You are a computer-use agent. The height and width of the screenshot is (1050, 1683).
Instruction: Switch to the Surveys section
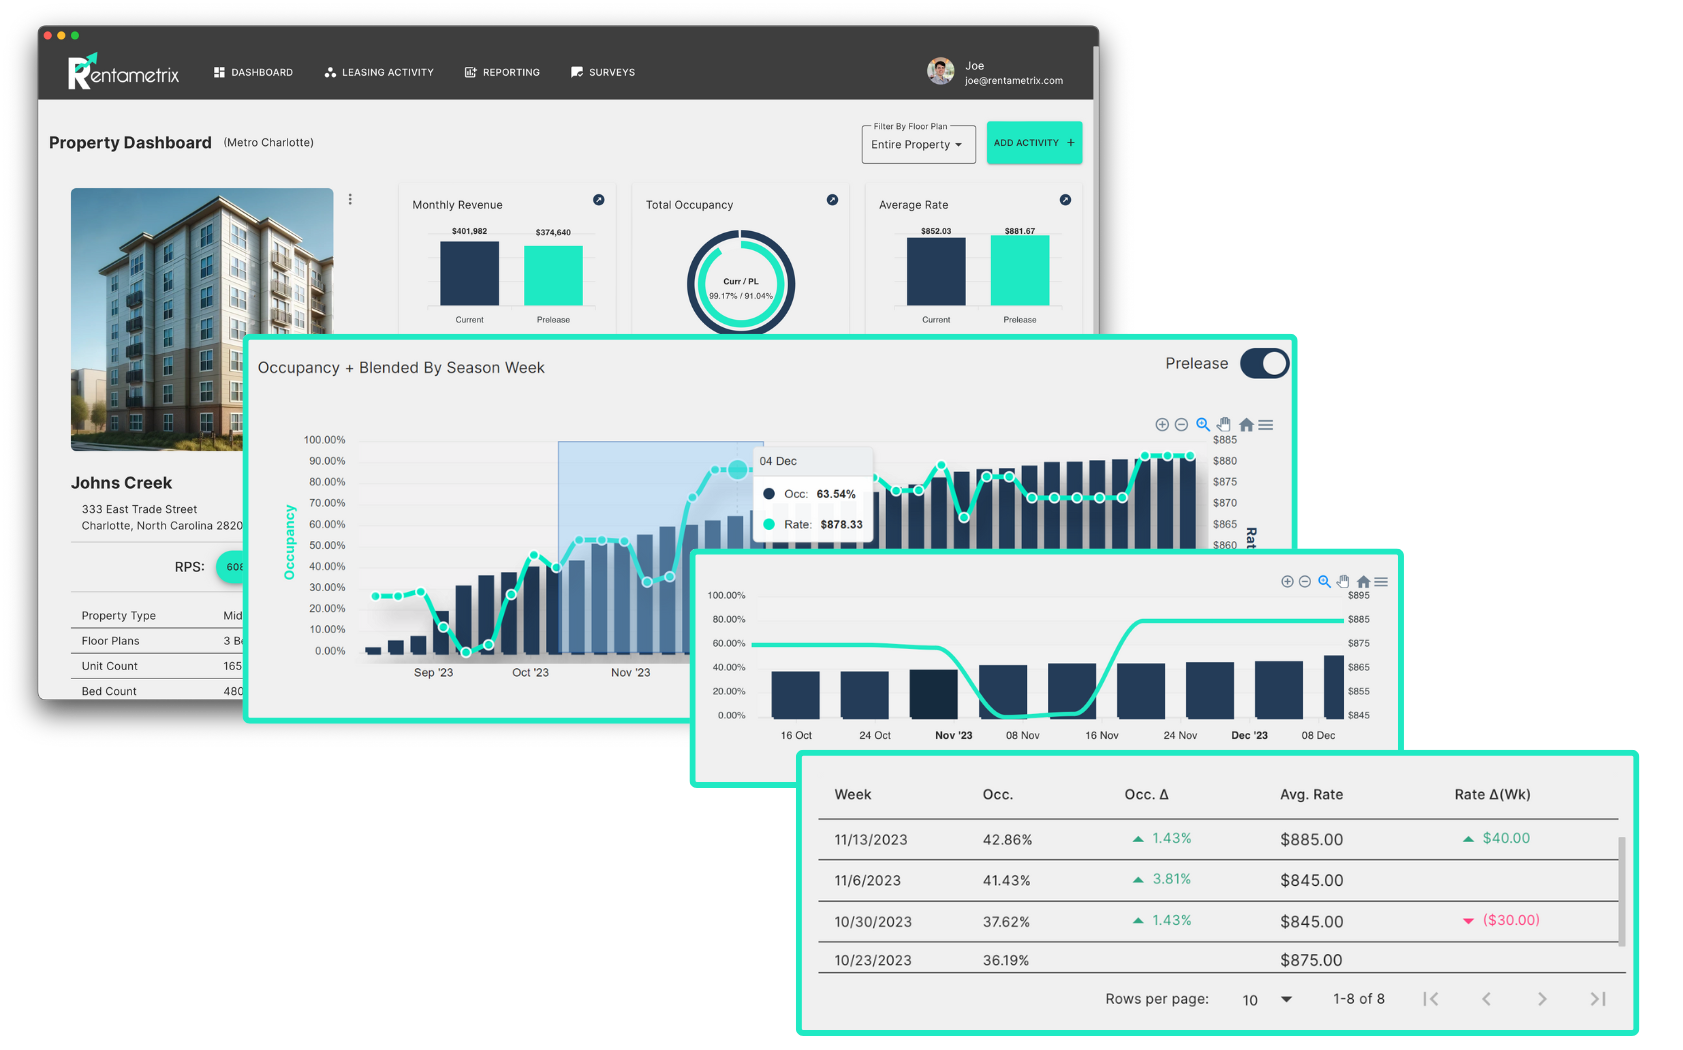coord(603,72)
